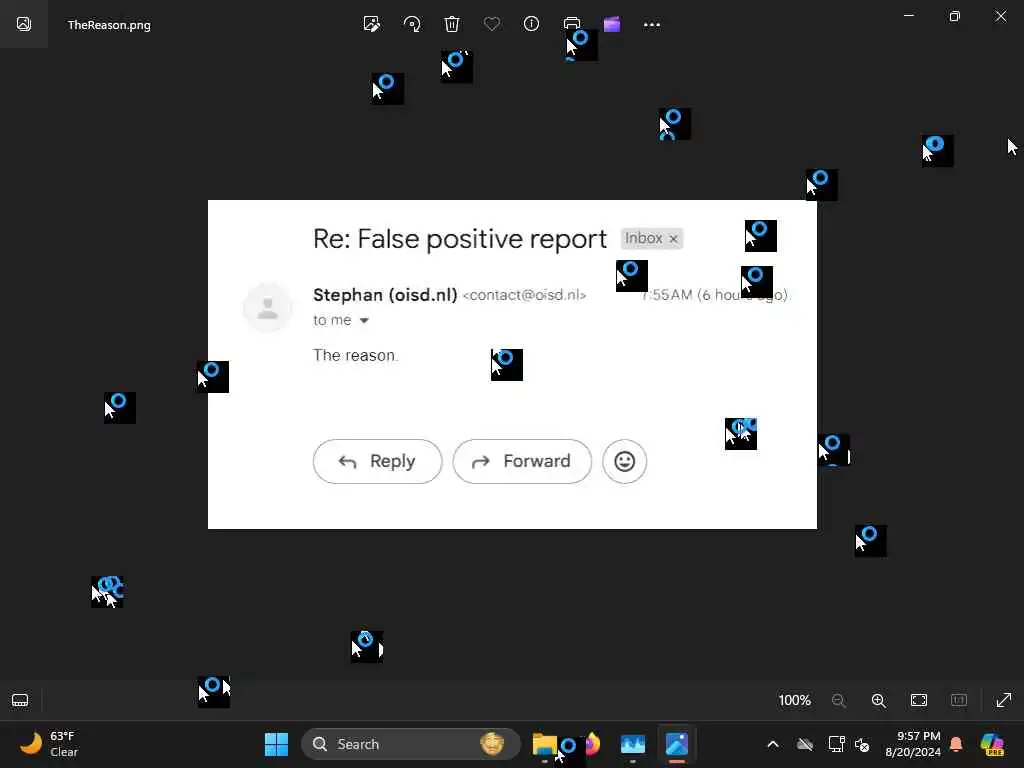Open the Edit image tool
1024x768 pixels.
tap(372, 25)
